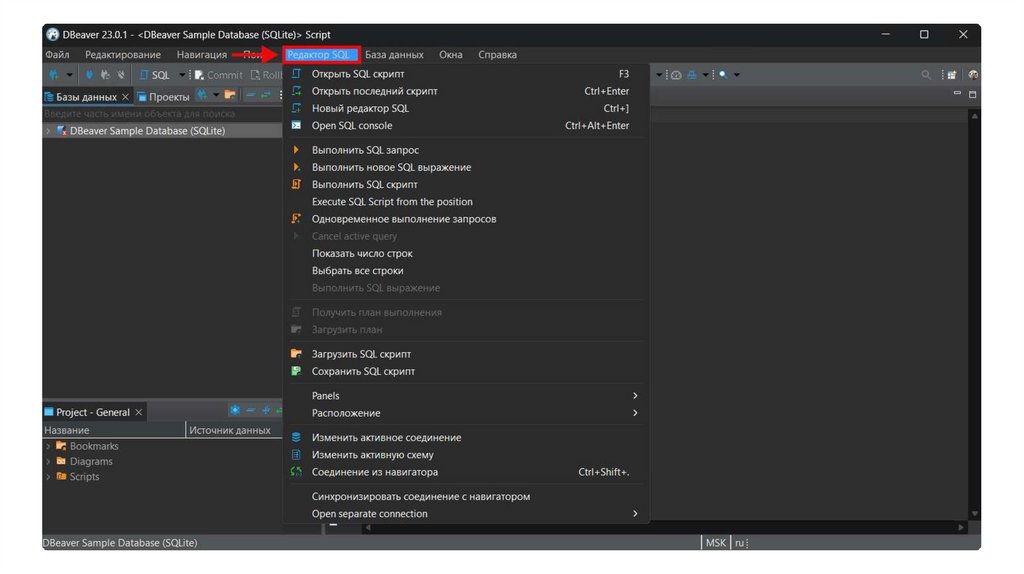
Task: Expand the Diagrams tree node
Action: coord(48,461)
